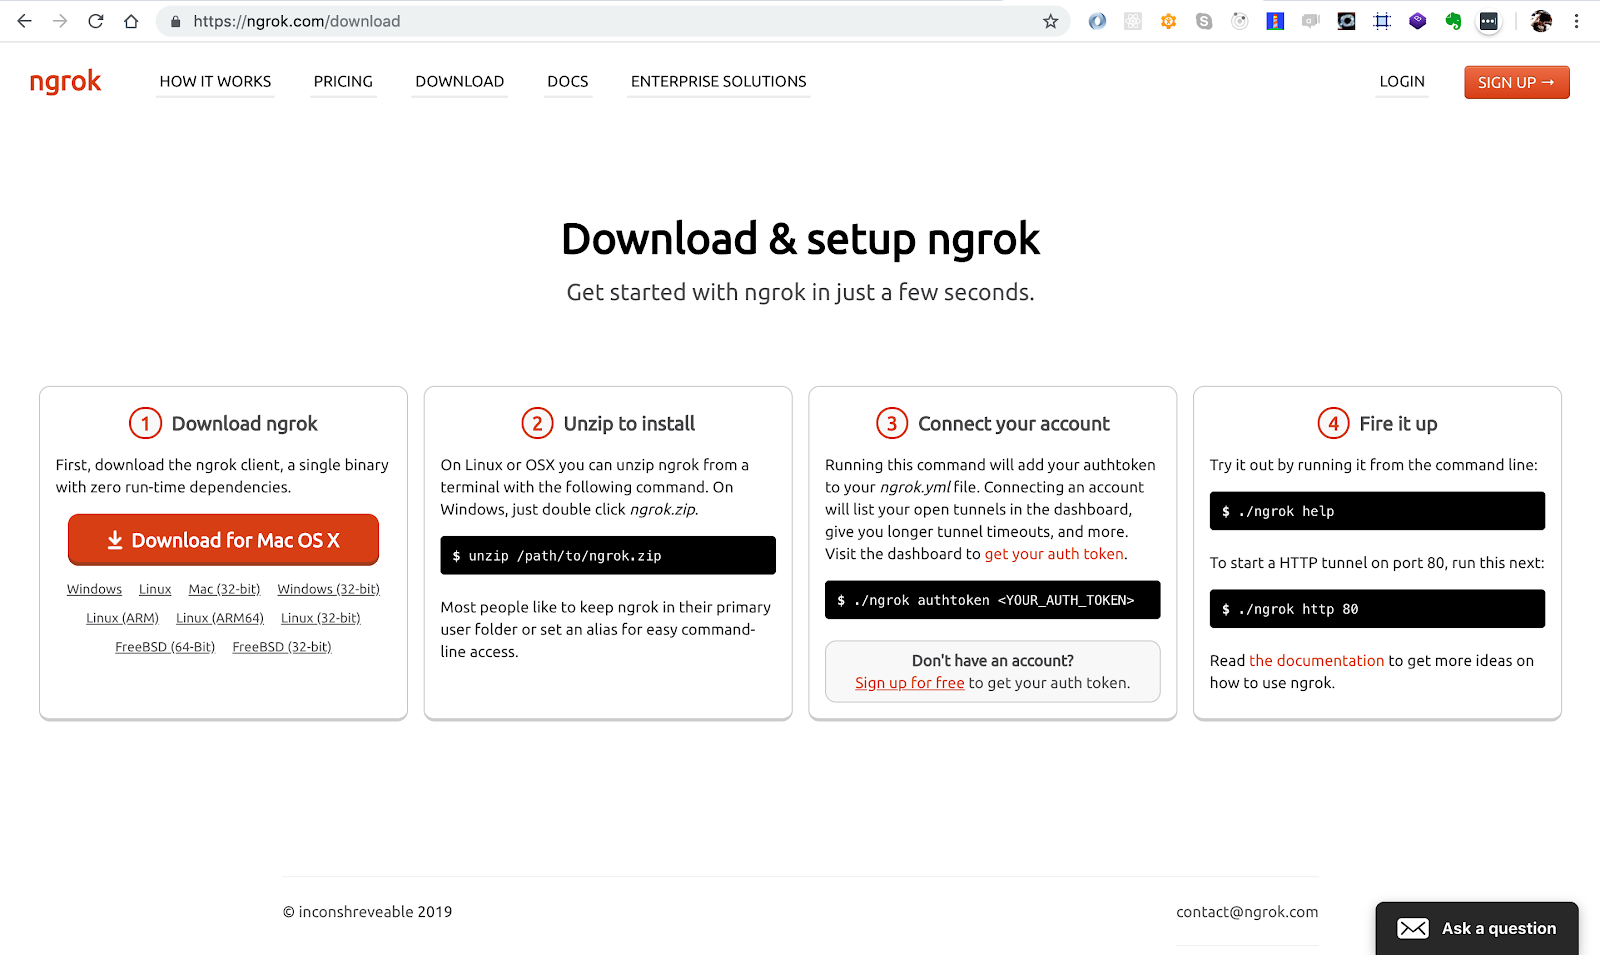Viewport: 1600px width, 955px height.
Task: Follow the 'get your auth token' link
Action: pyautogui.click(x=1054, y=554)
